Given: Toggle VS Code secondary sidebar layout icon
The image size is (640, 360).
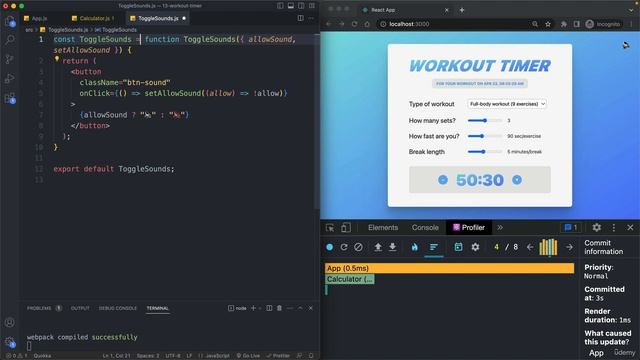Looking at the screenshot, I should tap(301, 6).
